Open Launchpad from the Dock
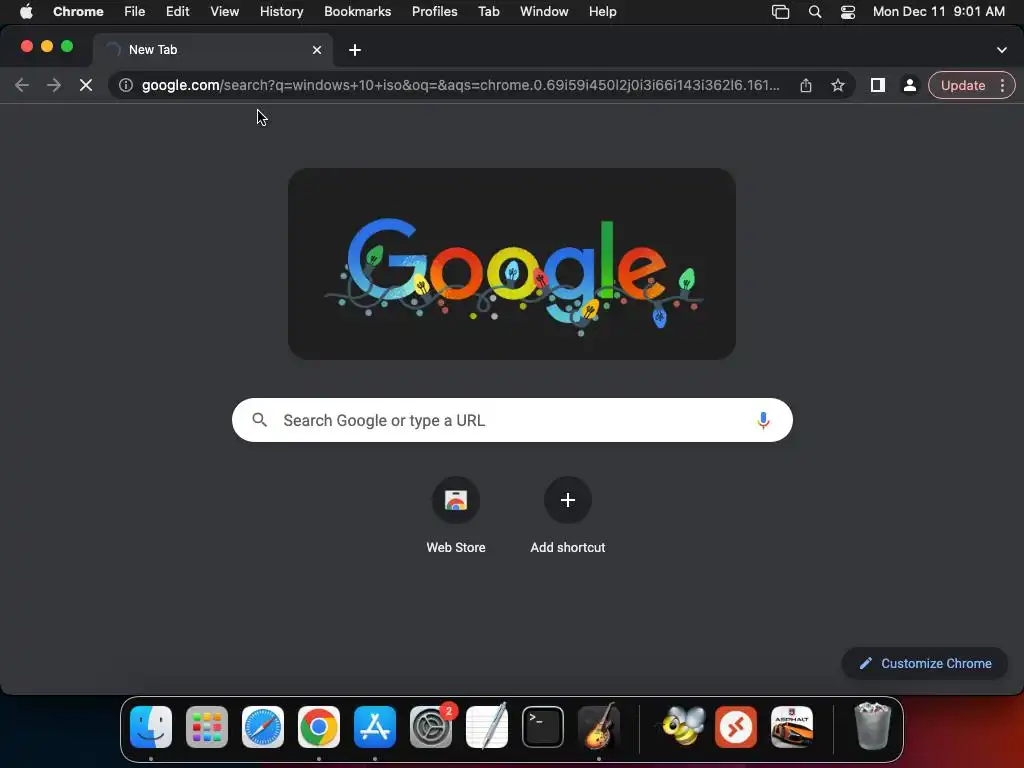The image size is (1024, 768). point(207,727)
